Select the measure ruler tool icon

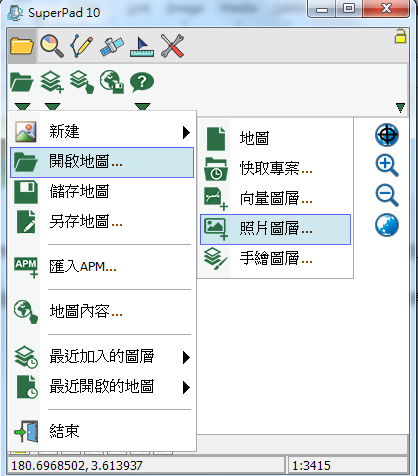click(x=142, y=47)
